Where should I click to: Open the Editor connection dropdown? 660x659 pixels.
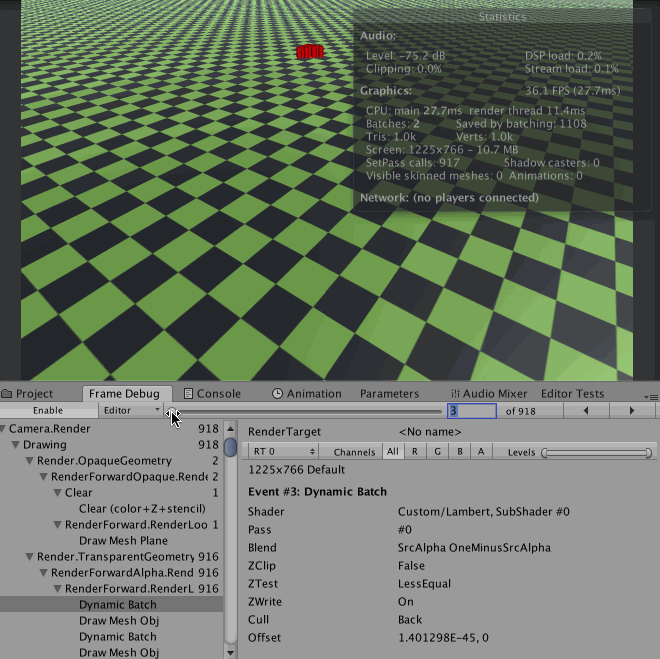[x=131, y=410]
